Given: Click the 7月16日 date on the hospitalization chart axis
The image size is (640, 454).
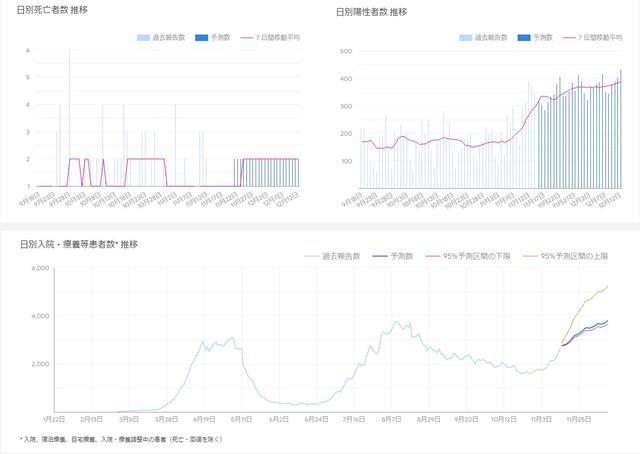Looking at the screenshot, I should 354,419.
